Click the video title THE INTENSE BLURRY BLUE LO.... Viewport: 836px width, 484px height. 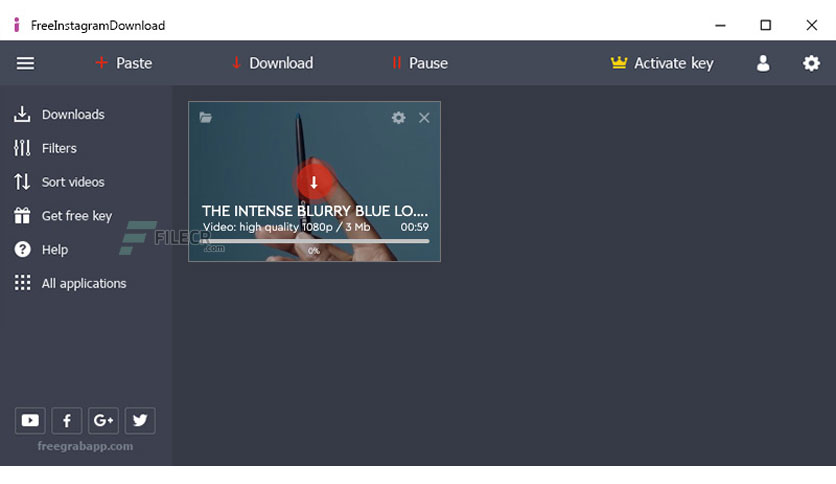point(315,211)
